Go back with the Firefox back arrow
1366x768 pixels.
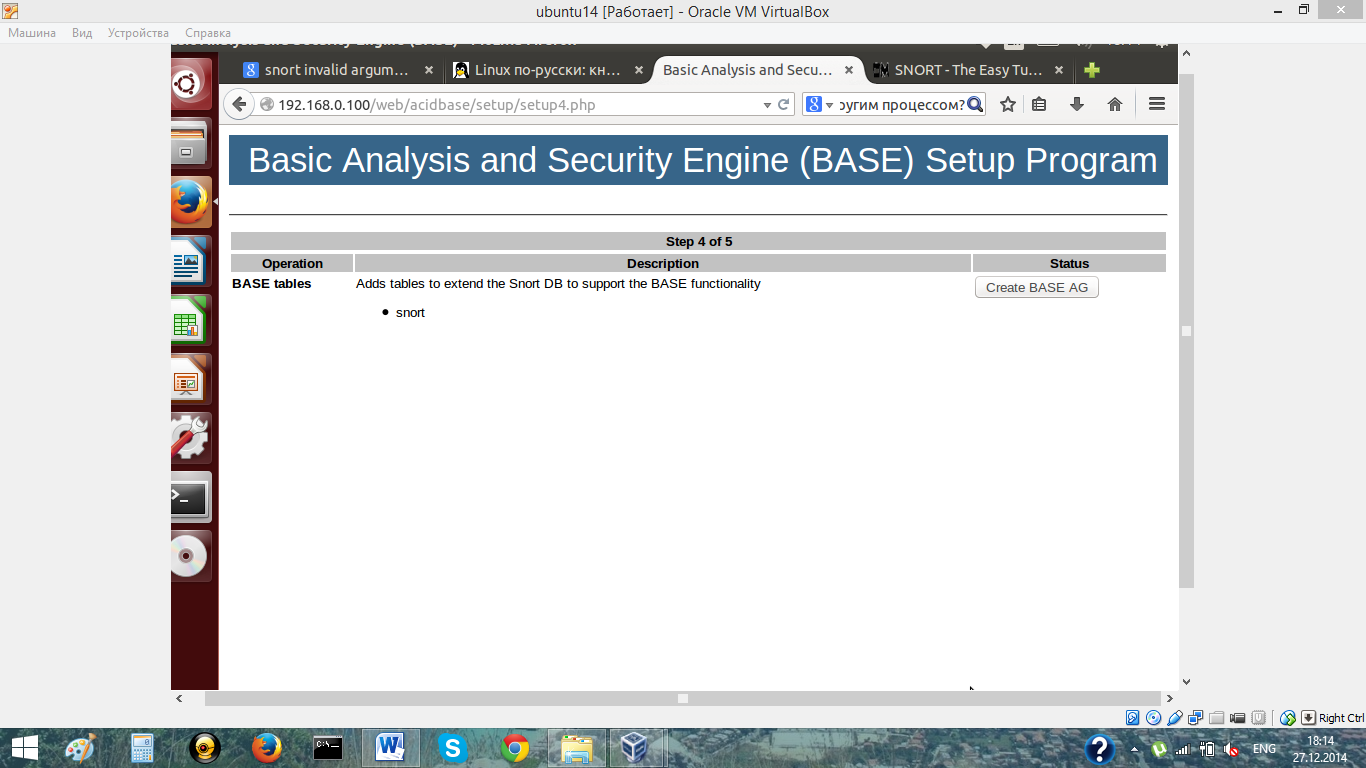click(x=238, y=104)
